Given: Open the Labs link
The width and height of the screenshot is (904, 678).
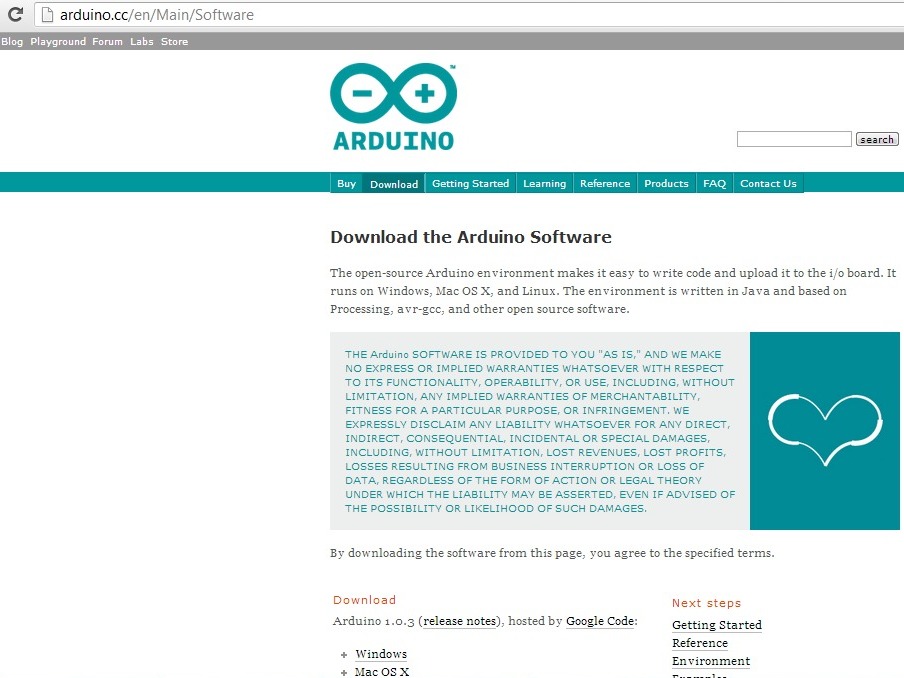Looking at the screenshot, I should tap(142, 42).
